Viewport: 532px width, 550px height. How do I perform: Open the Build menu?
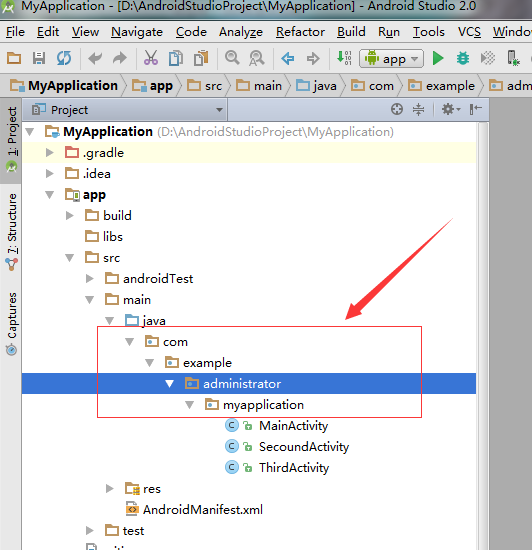click(351, 32)
